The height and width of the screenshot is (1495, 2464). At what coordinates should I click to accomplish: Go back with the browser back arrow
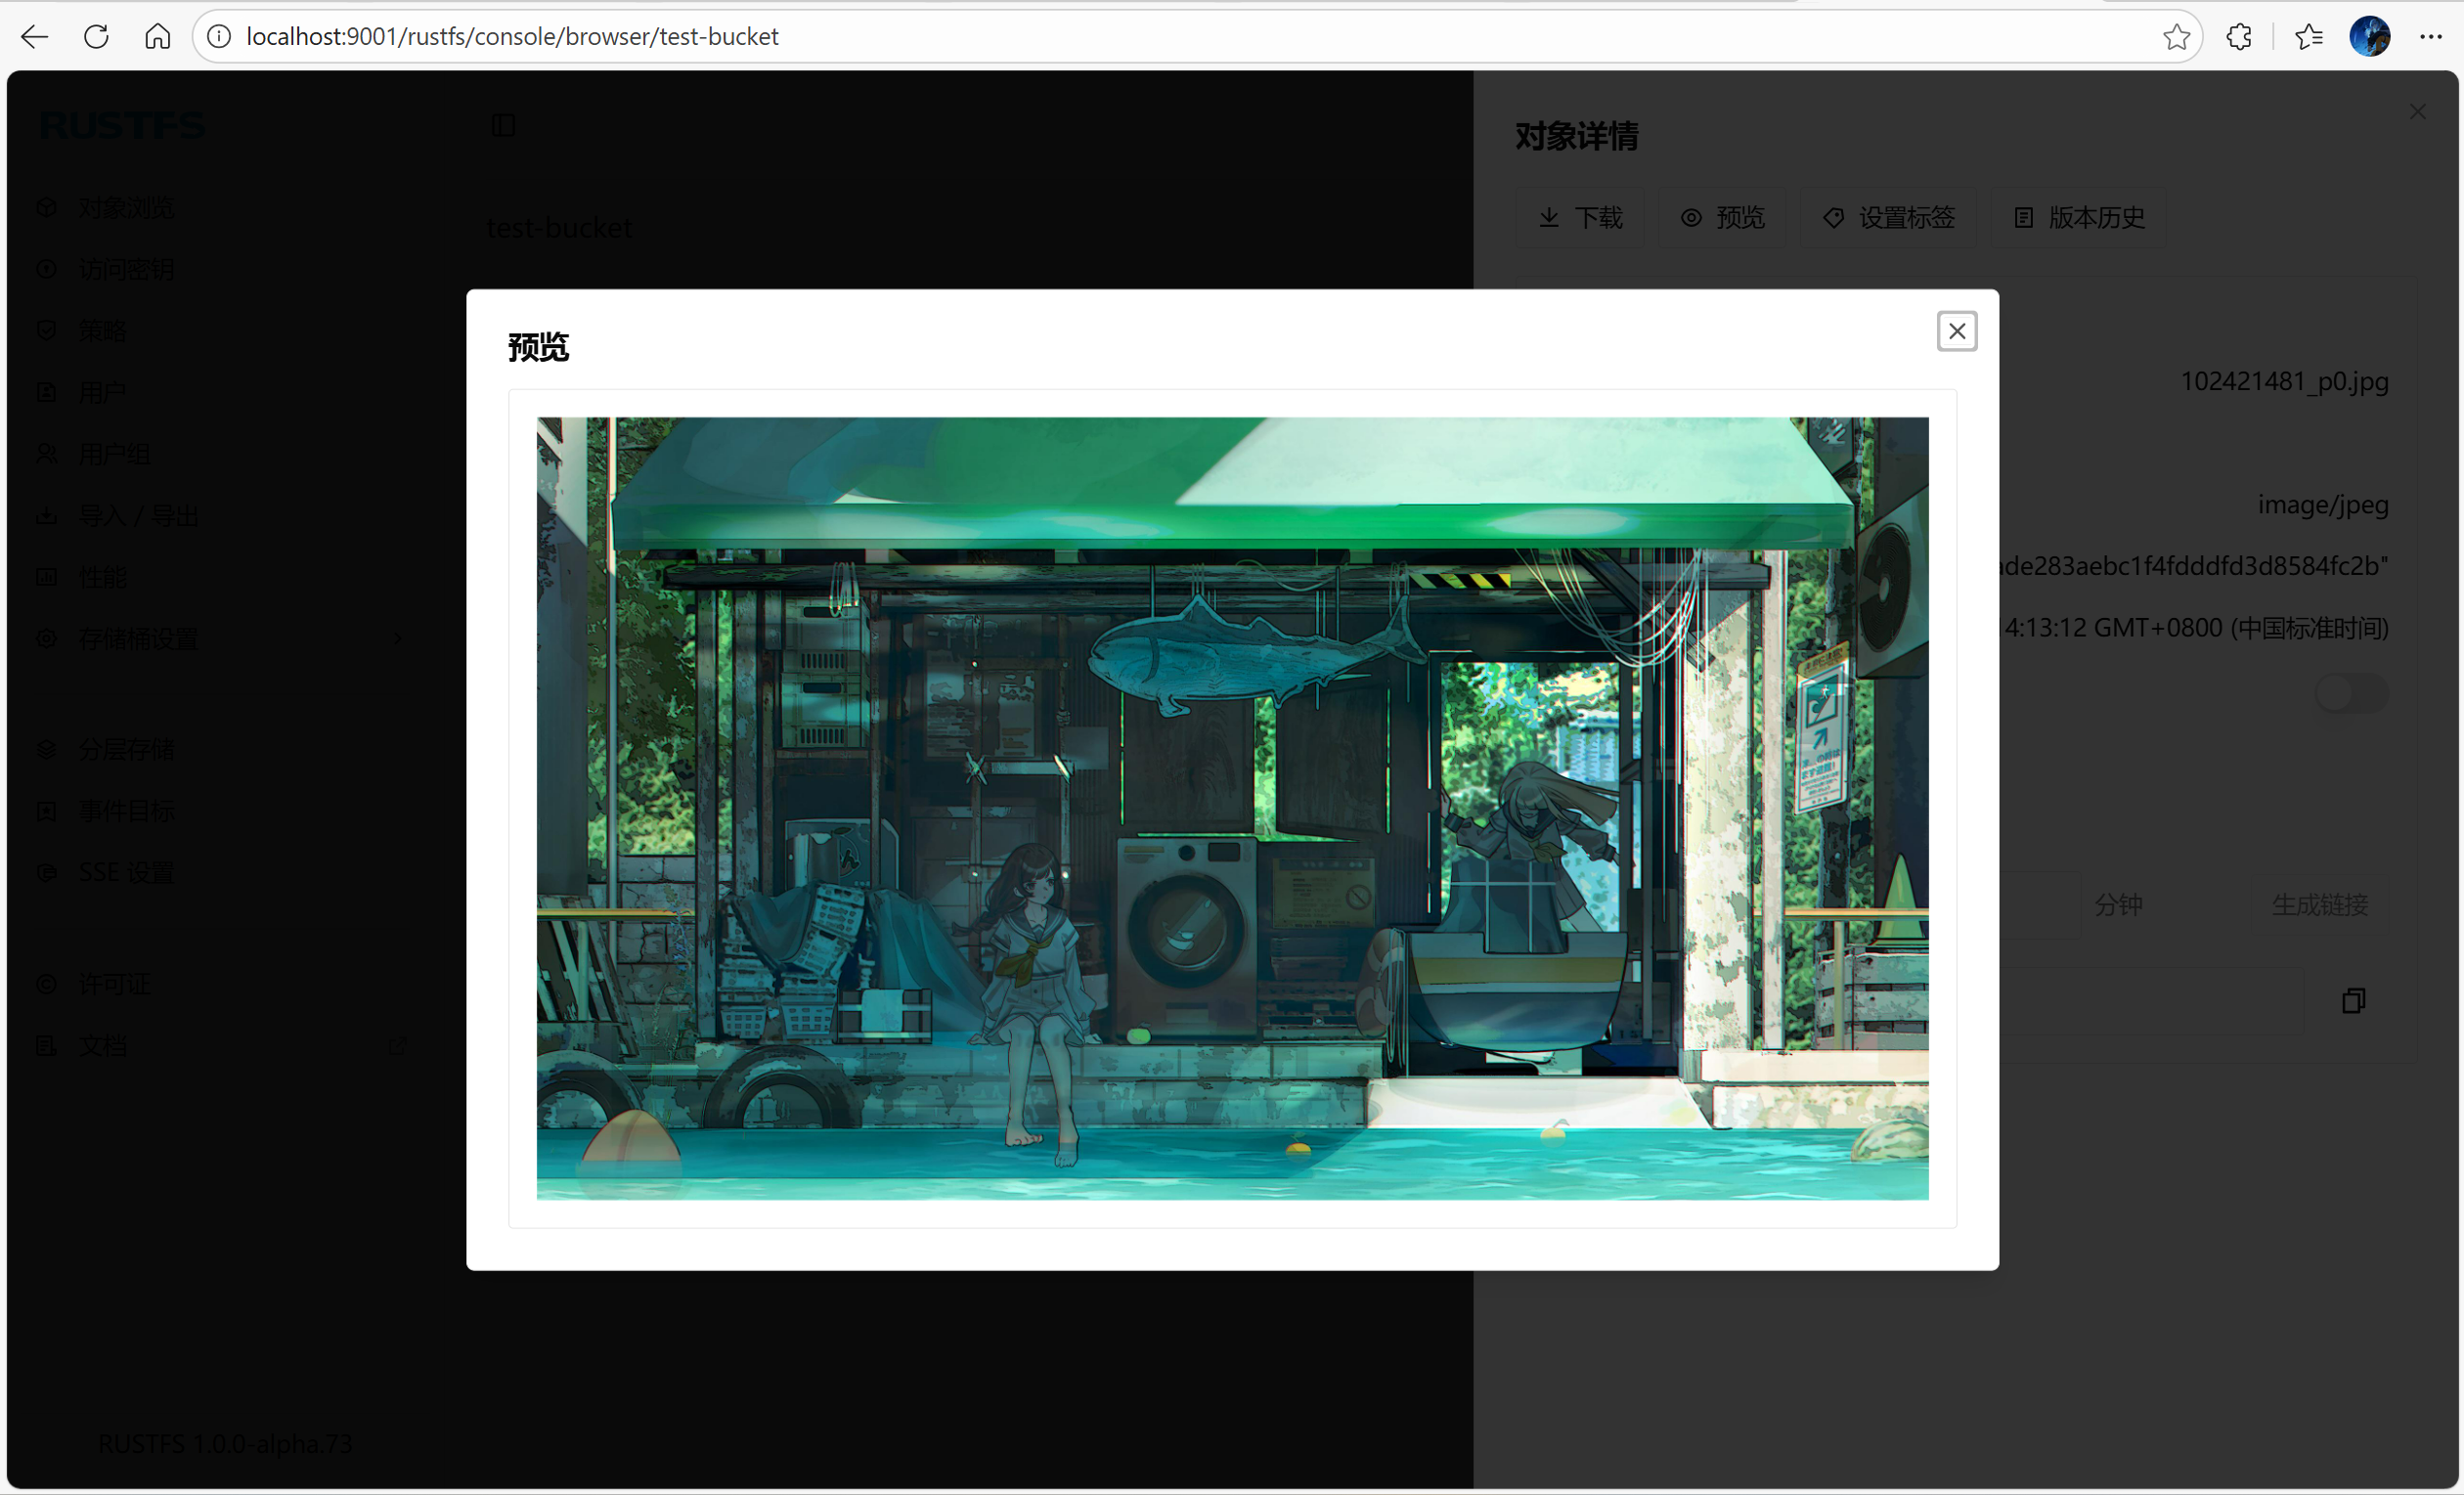pos(35,37)
